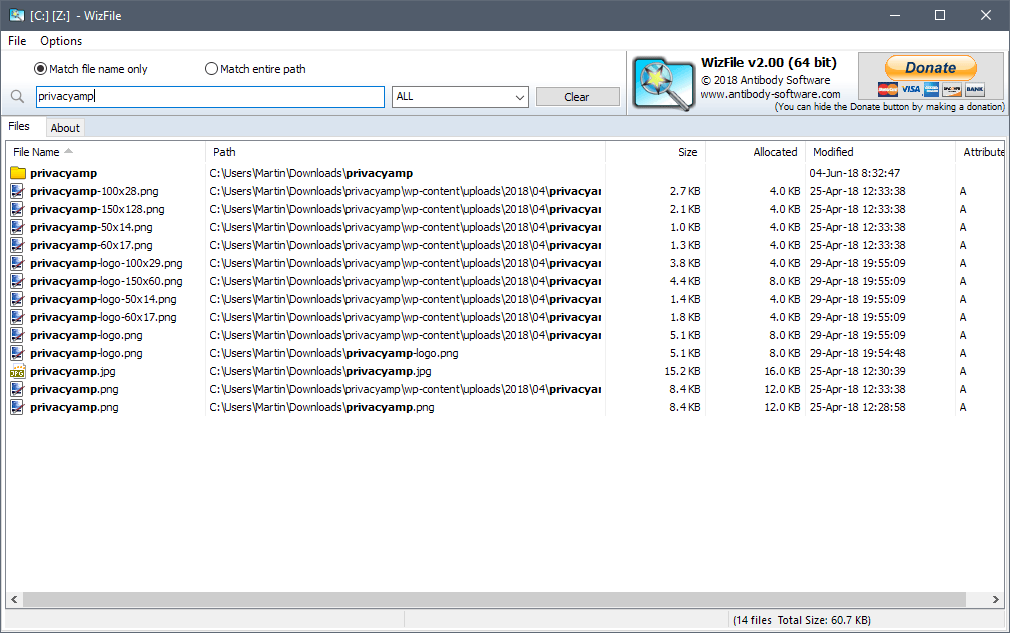Click the 3.8 KB size cell

(685, 263)
